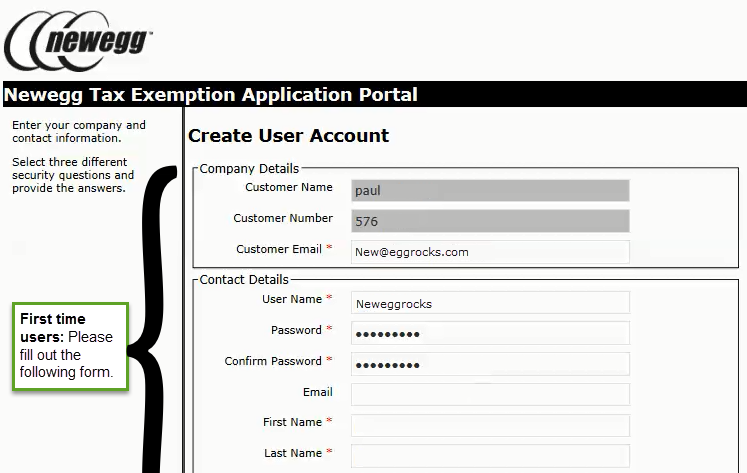
Task: Click the 'Enter your company and contact information' text
Action: (x=79, y=131)
